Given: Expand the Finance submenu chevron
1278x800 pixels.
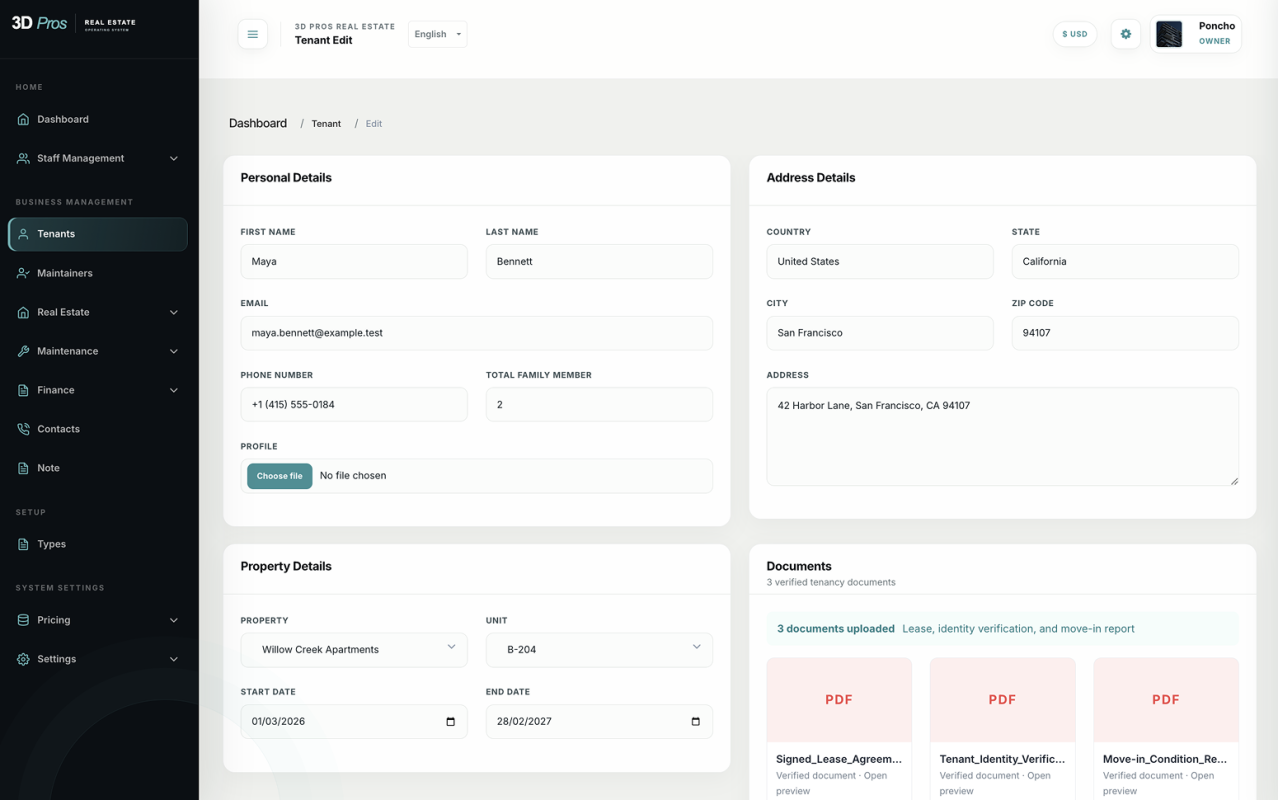Looking at the screenshot, I should point(173,390).
